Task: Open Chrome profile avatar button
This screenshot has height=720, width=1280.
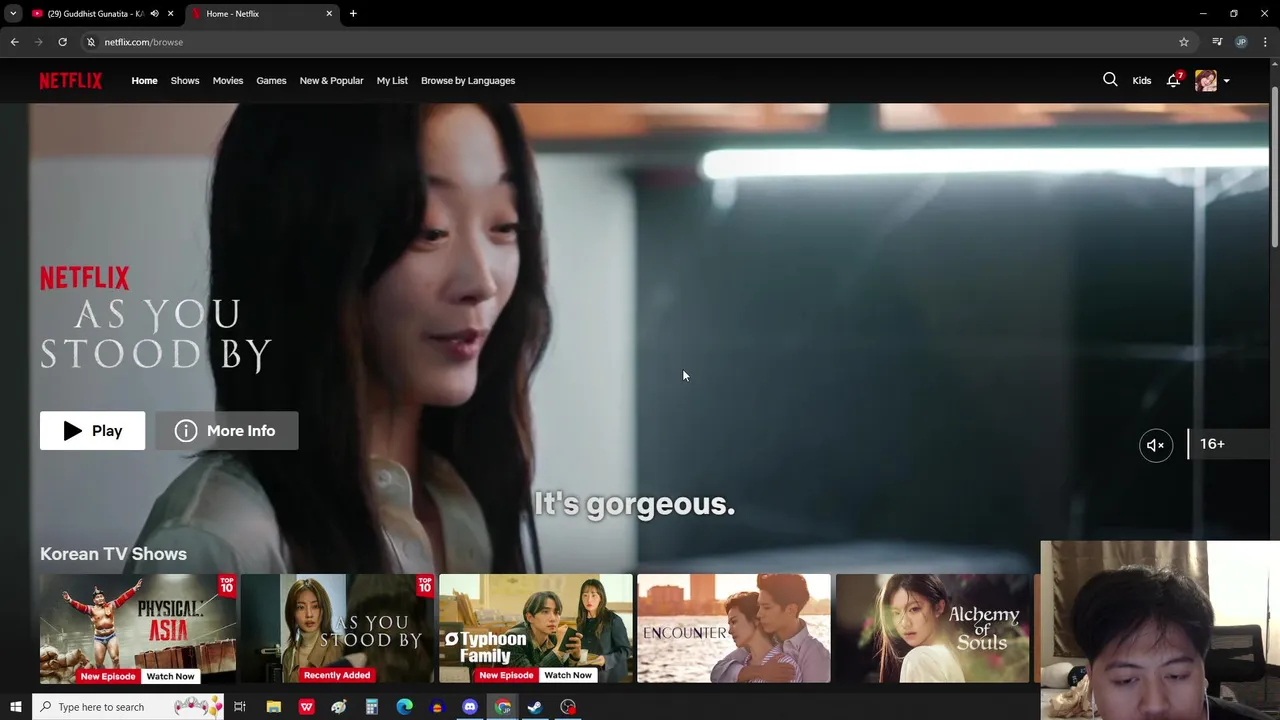Action: pyautogui.click(x=1241, y=42)
